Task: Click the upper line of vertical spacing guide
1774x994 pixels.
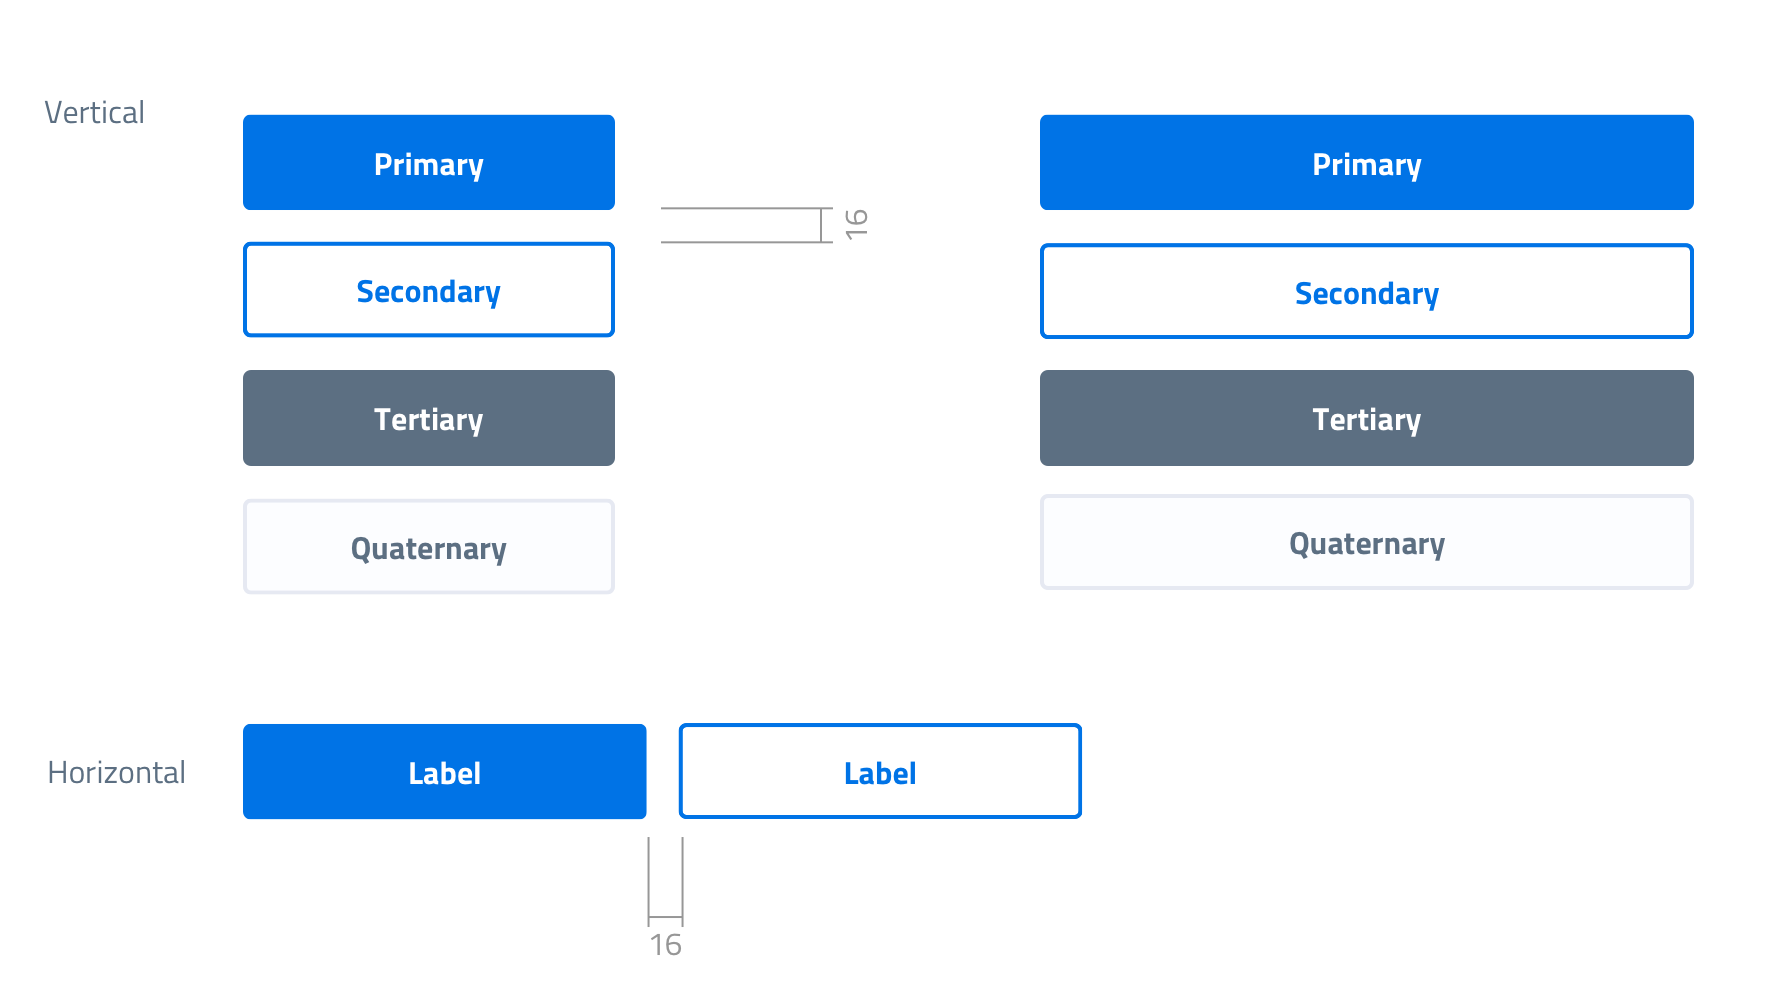Action: click(x=740, y=208)
